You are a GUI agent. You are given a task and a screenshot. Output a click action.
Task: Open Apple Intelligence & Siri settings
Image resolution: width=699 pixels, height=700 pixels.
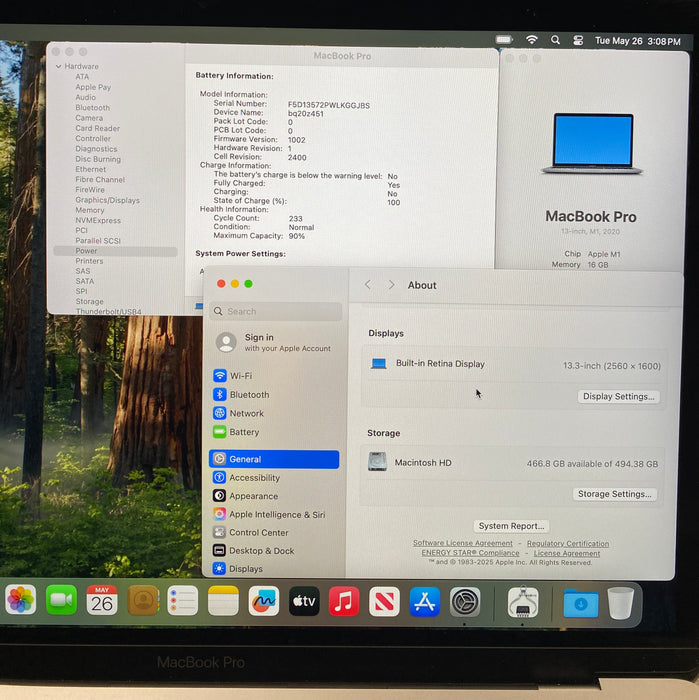point(274,514)
